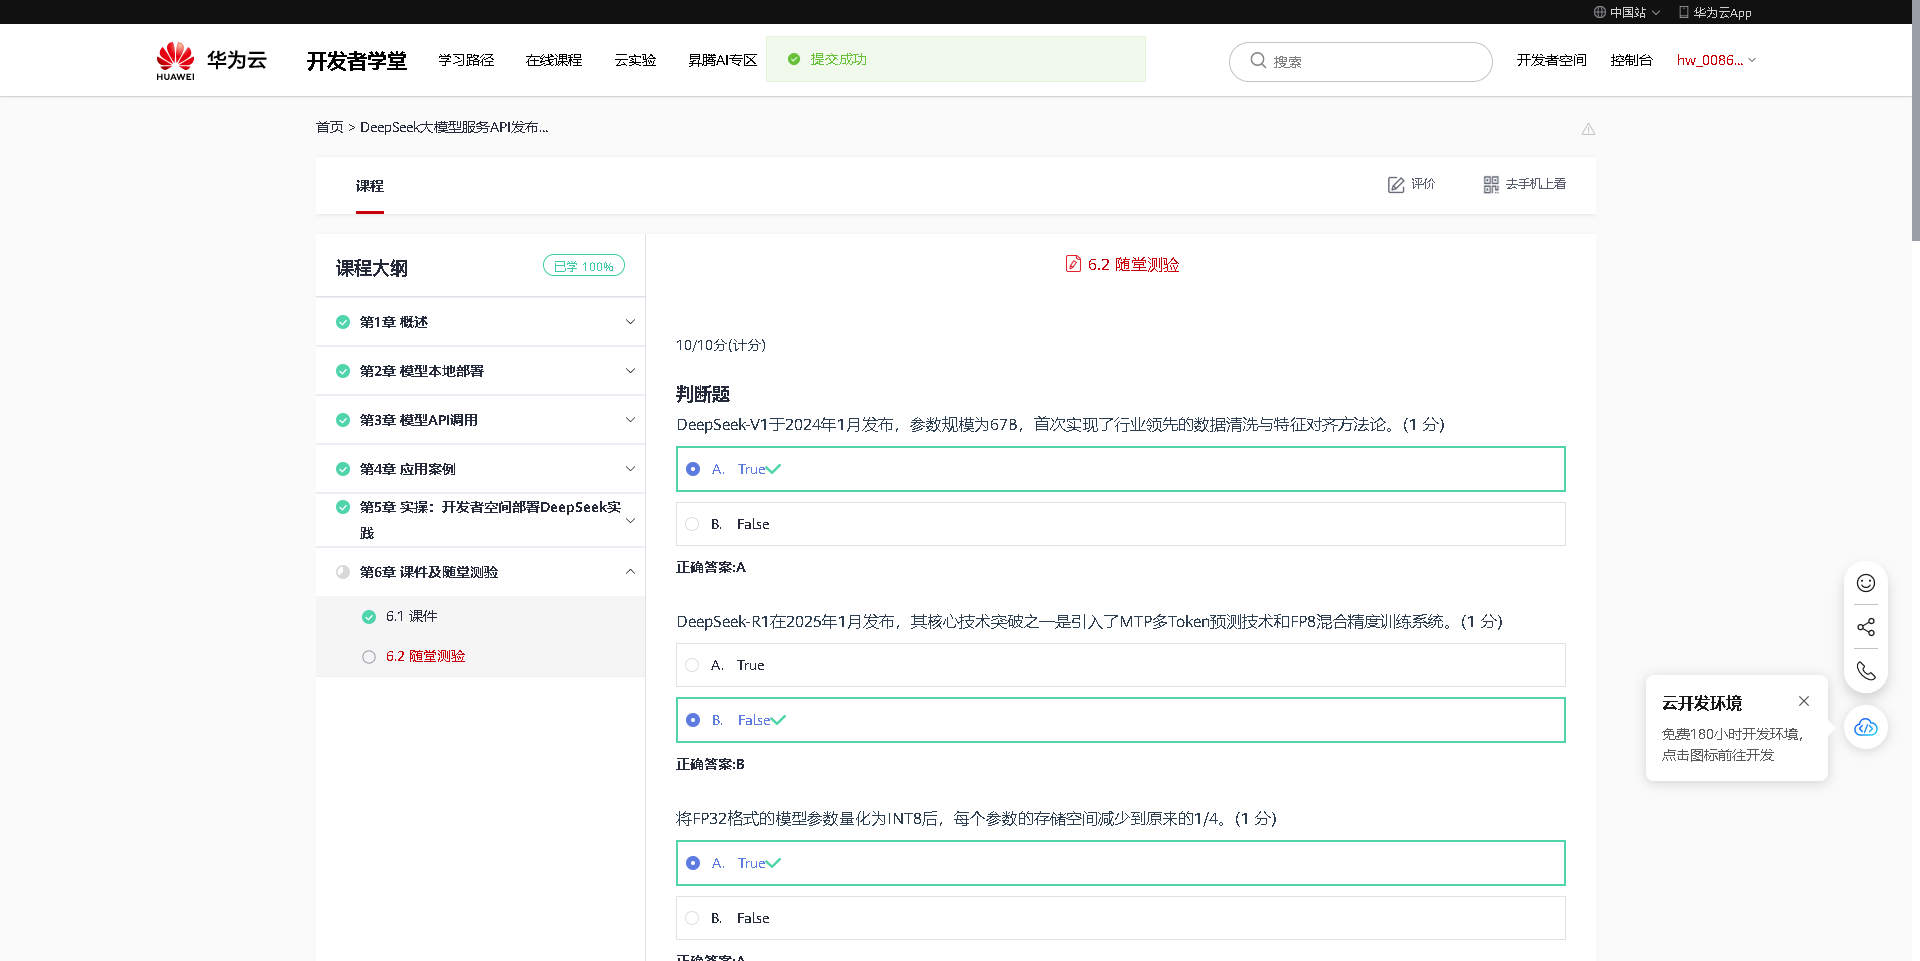Image resolution: width=1920 pixels, height=961 pixels.
Task: Click the Huawei Cloud logo
Action: tap(211, 60)
